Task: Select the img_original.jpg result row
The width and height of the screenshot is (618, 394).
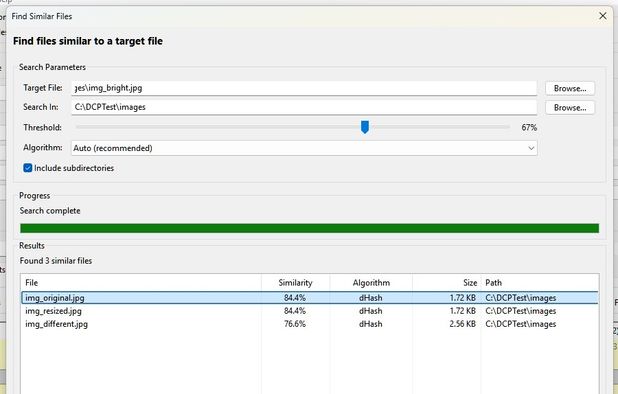Action: pos(309,298)
